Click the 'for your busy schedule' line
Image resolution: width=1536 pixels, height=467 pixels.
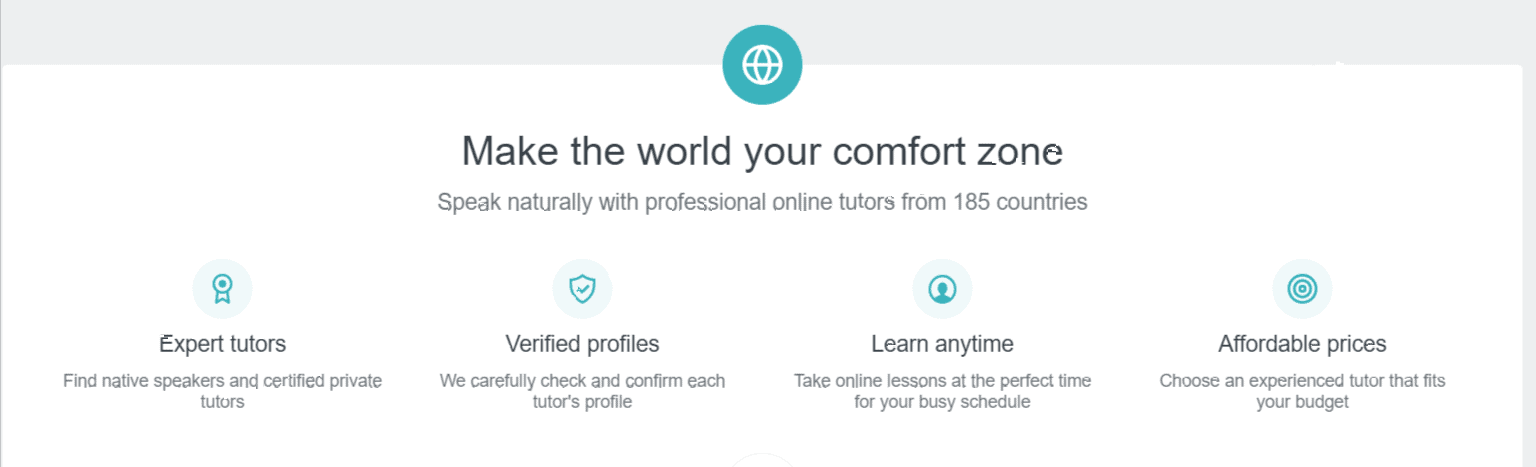pyautogui.click(x=942, y=402)
